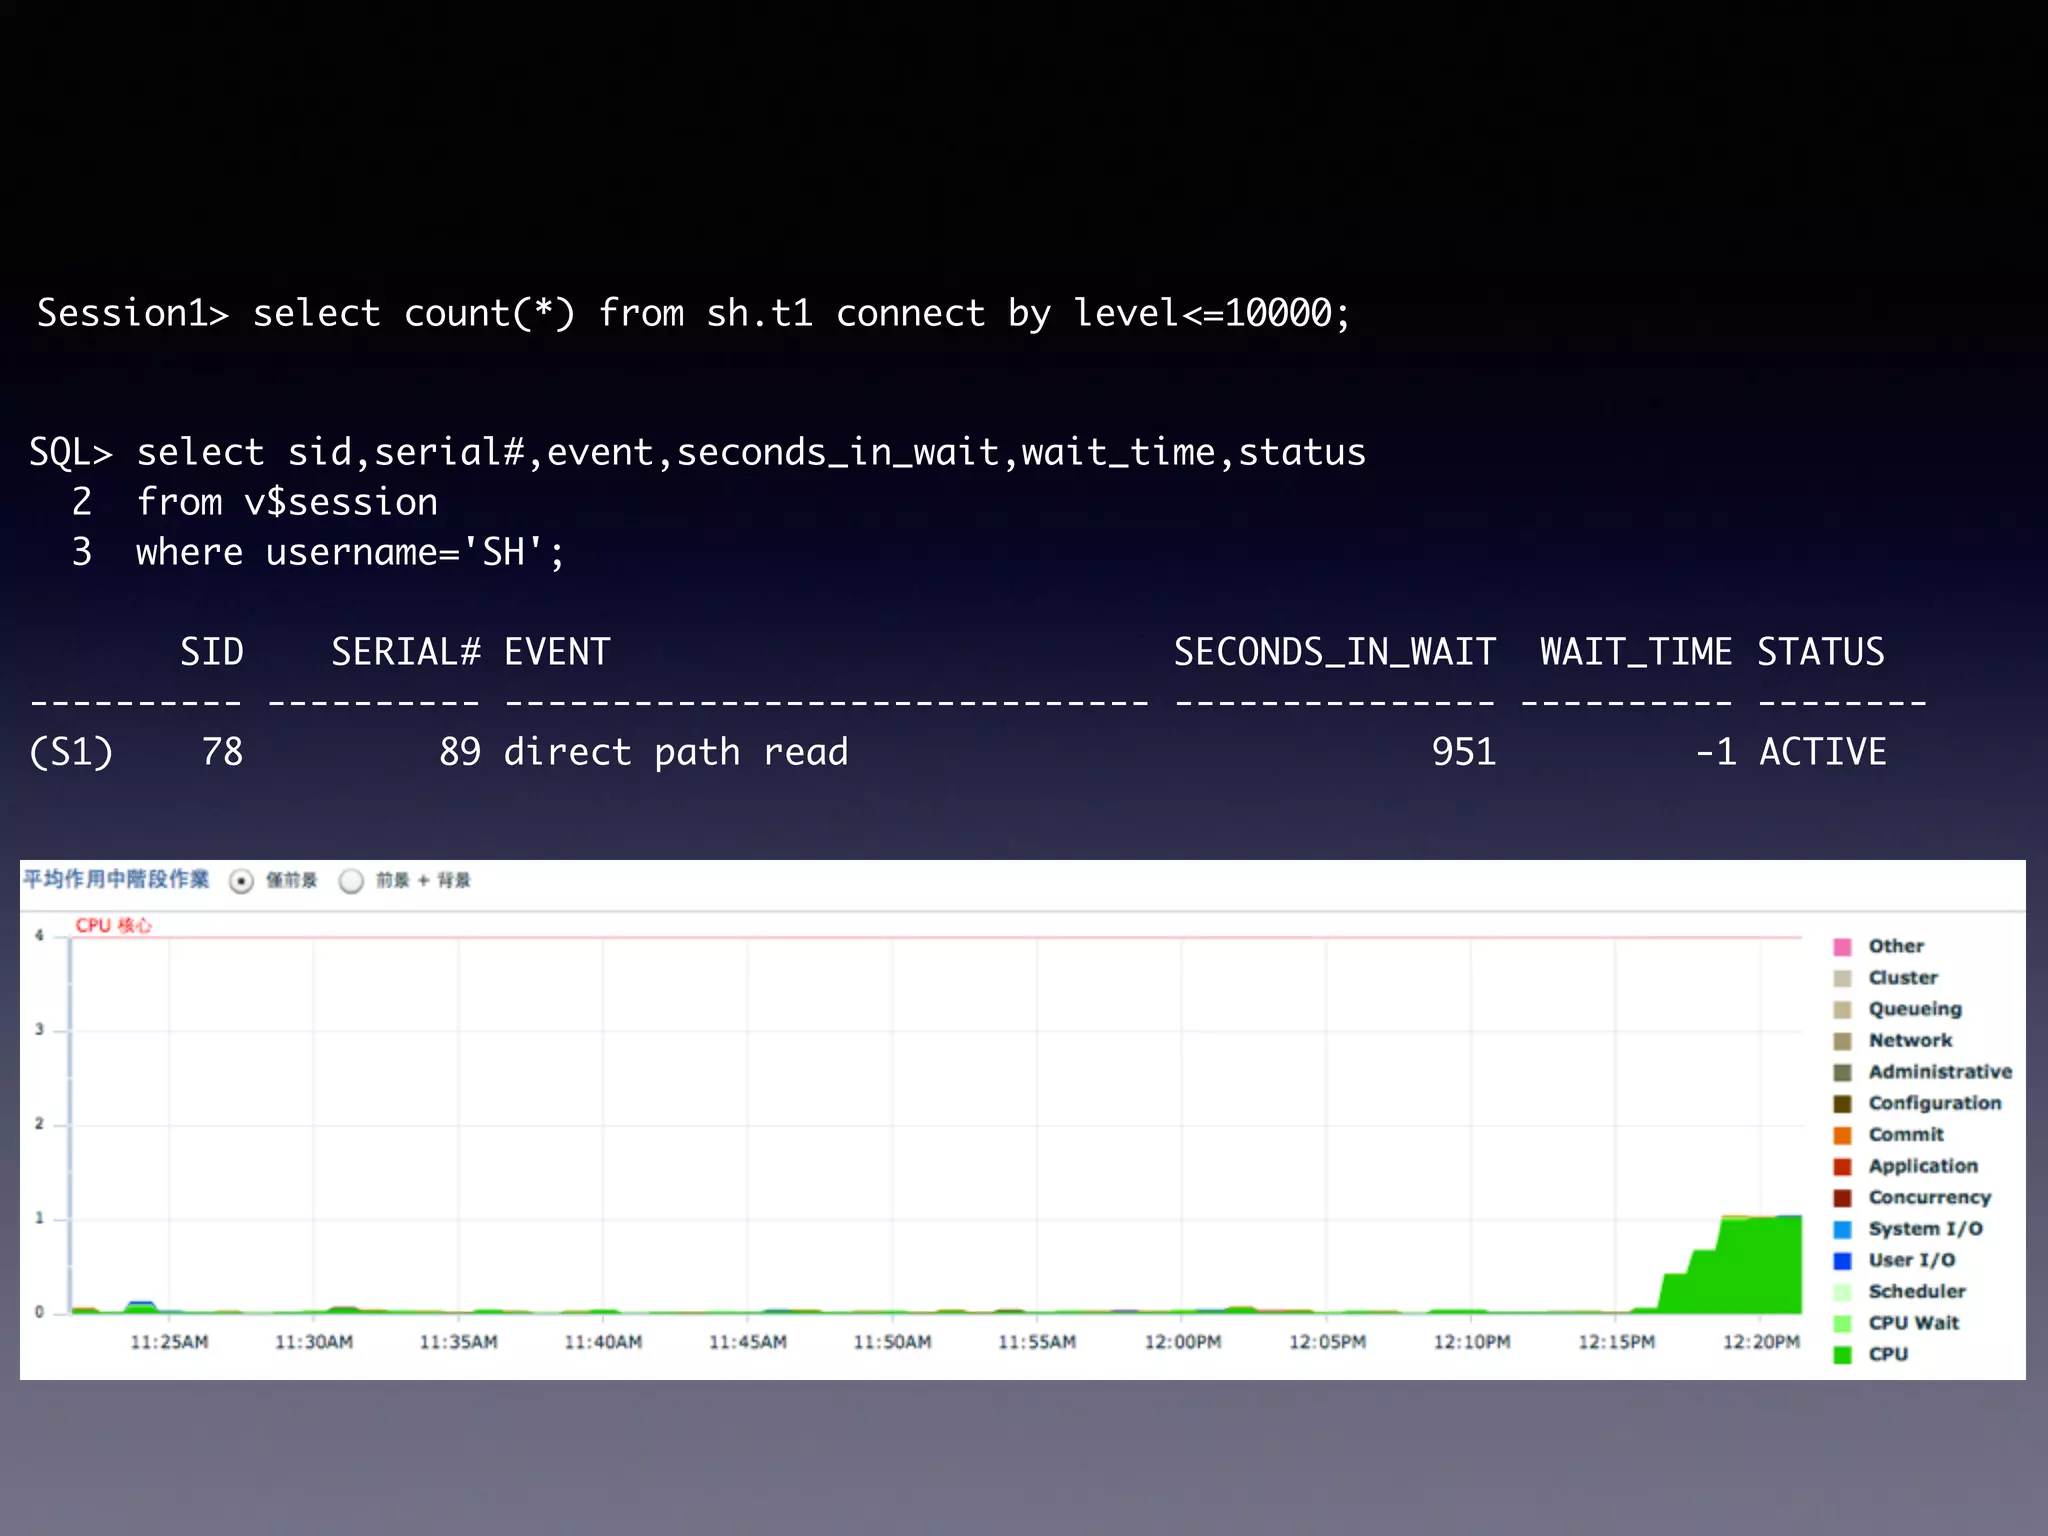The image size is (2048, 1536).
Task: Click the y-axis value 4 label
Action: (39, 936)
